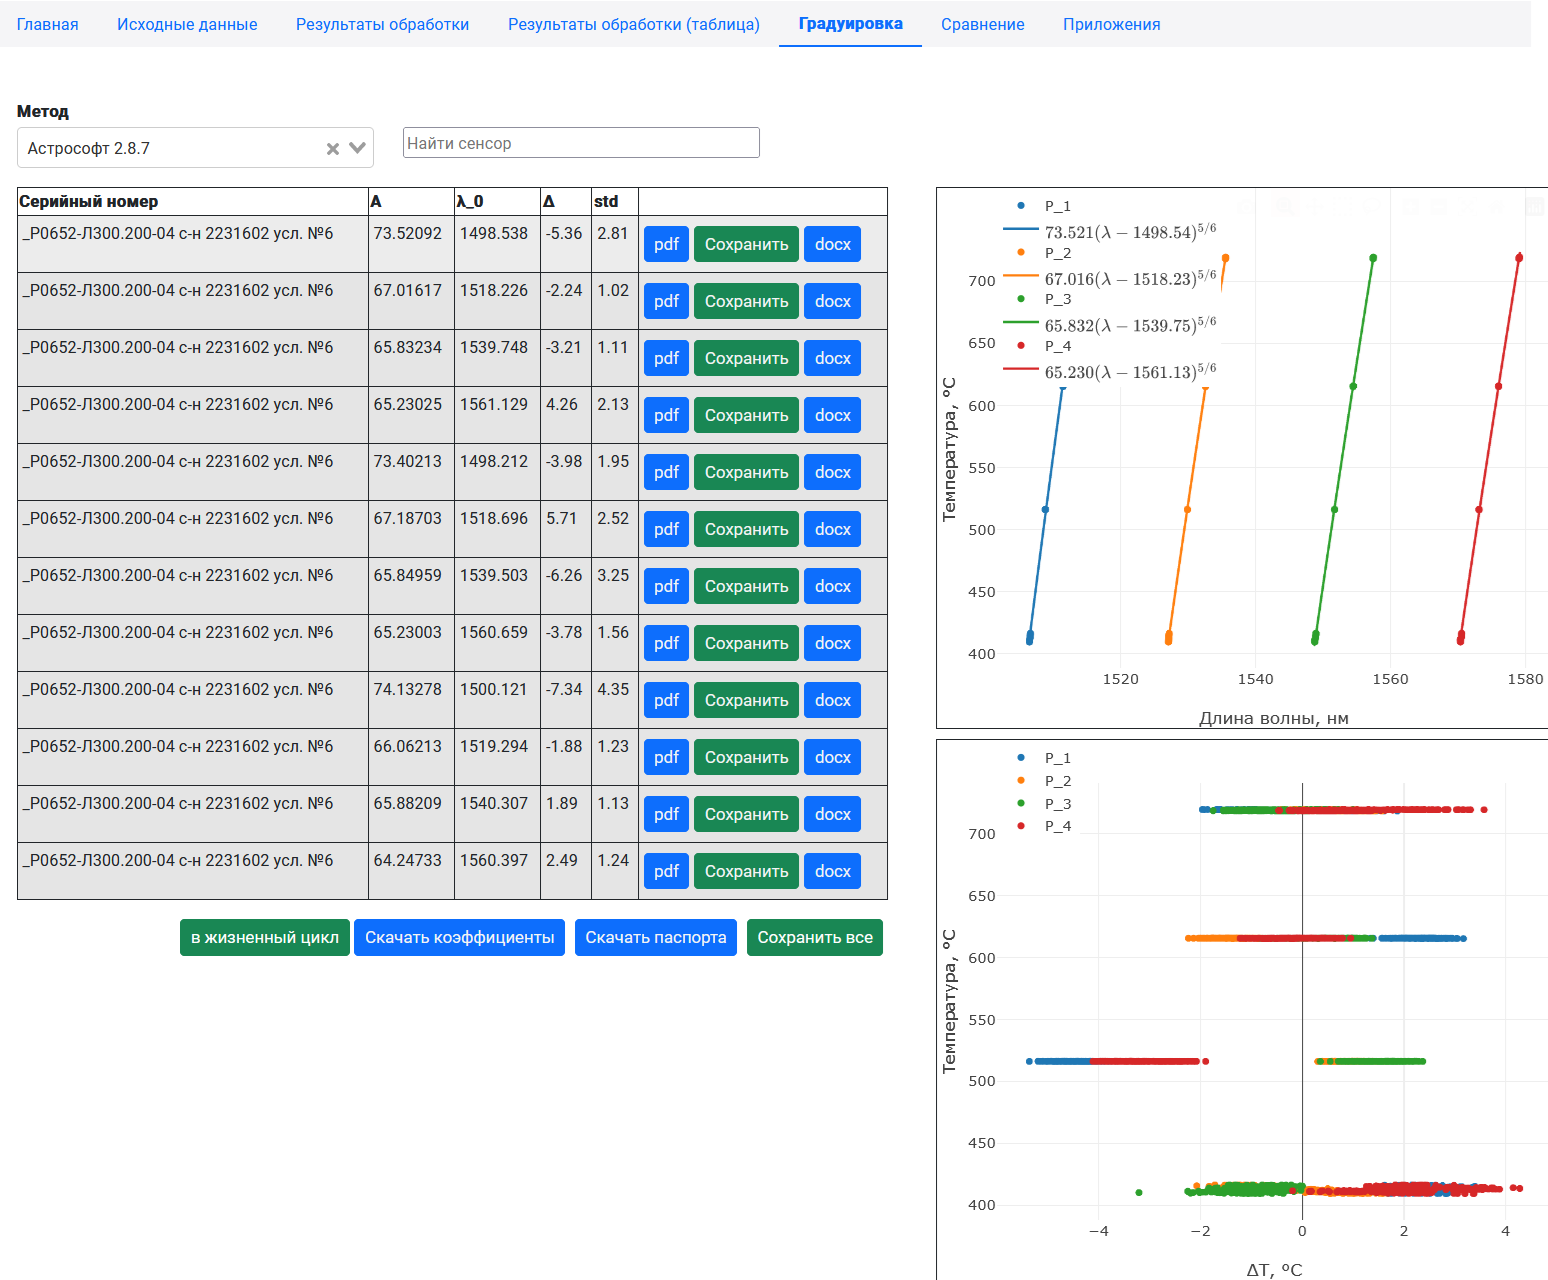This screenshot has height=1280, width=1548.
Task: Click the ΔT, °C axis title
Action: click(1274, 1270)
